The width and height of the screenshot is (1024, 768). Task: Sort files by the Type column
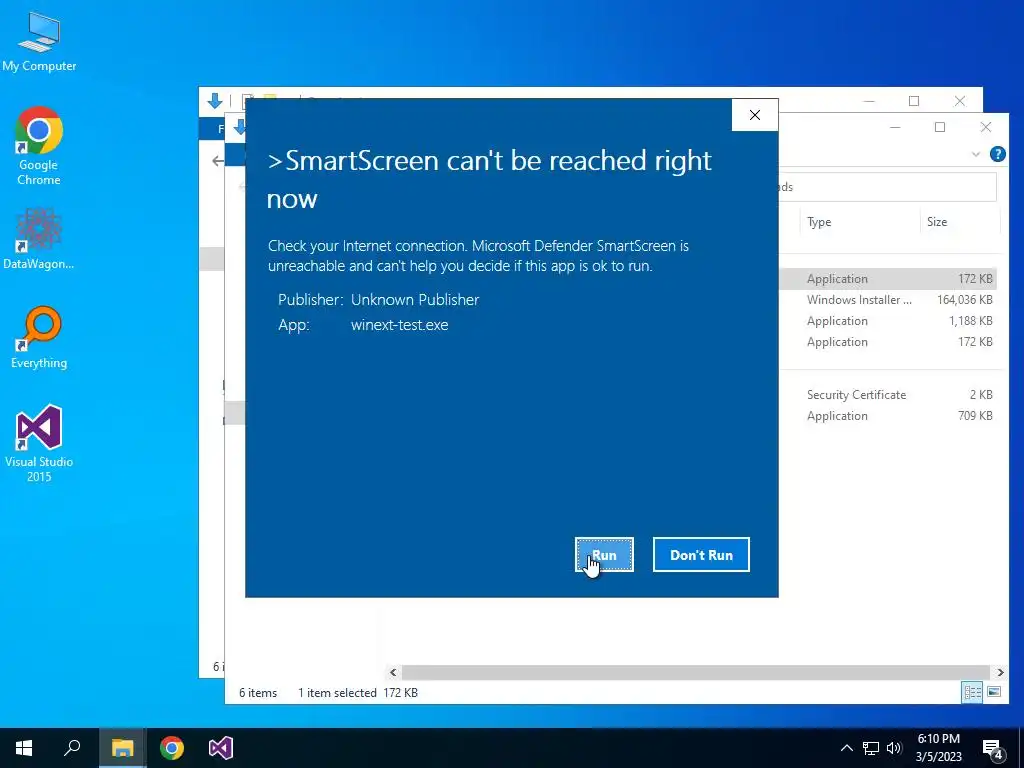(x=858, y=222)
